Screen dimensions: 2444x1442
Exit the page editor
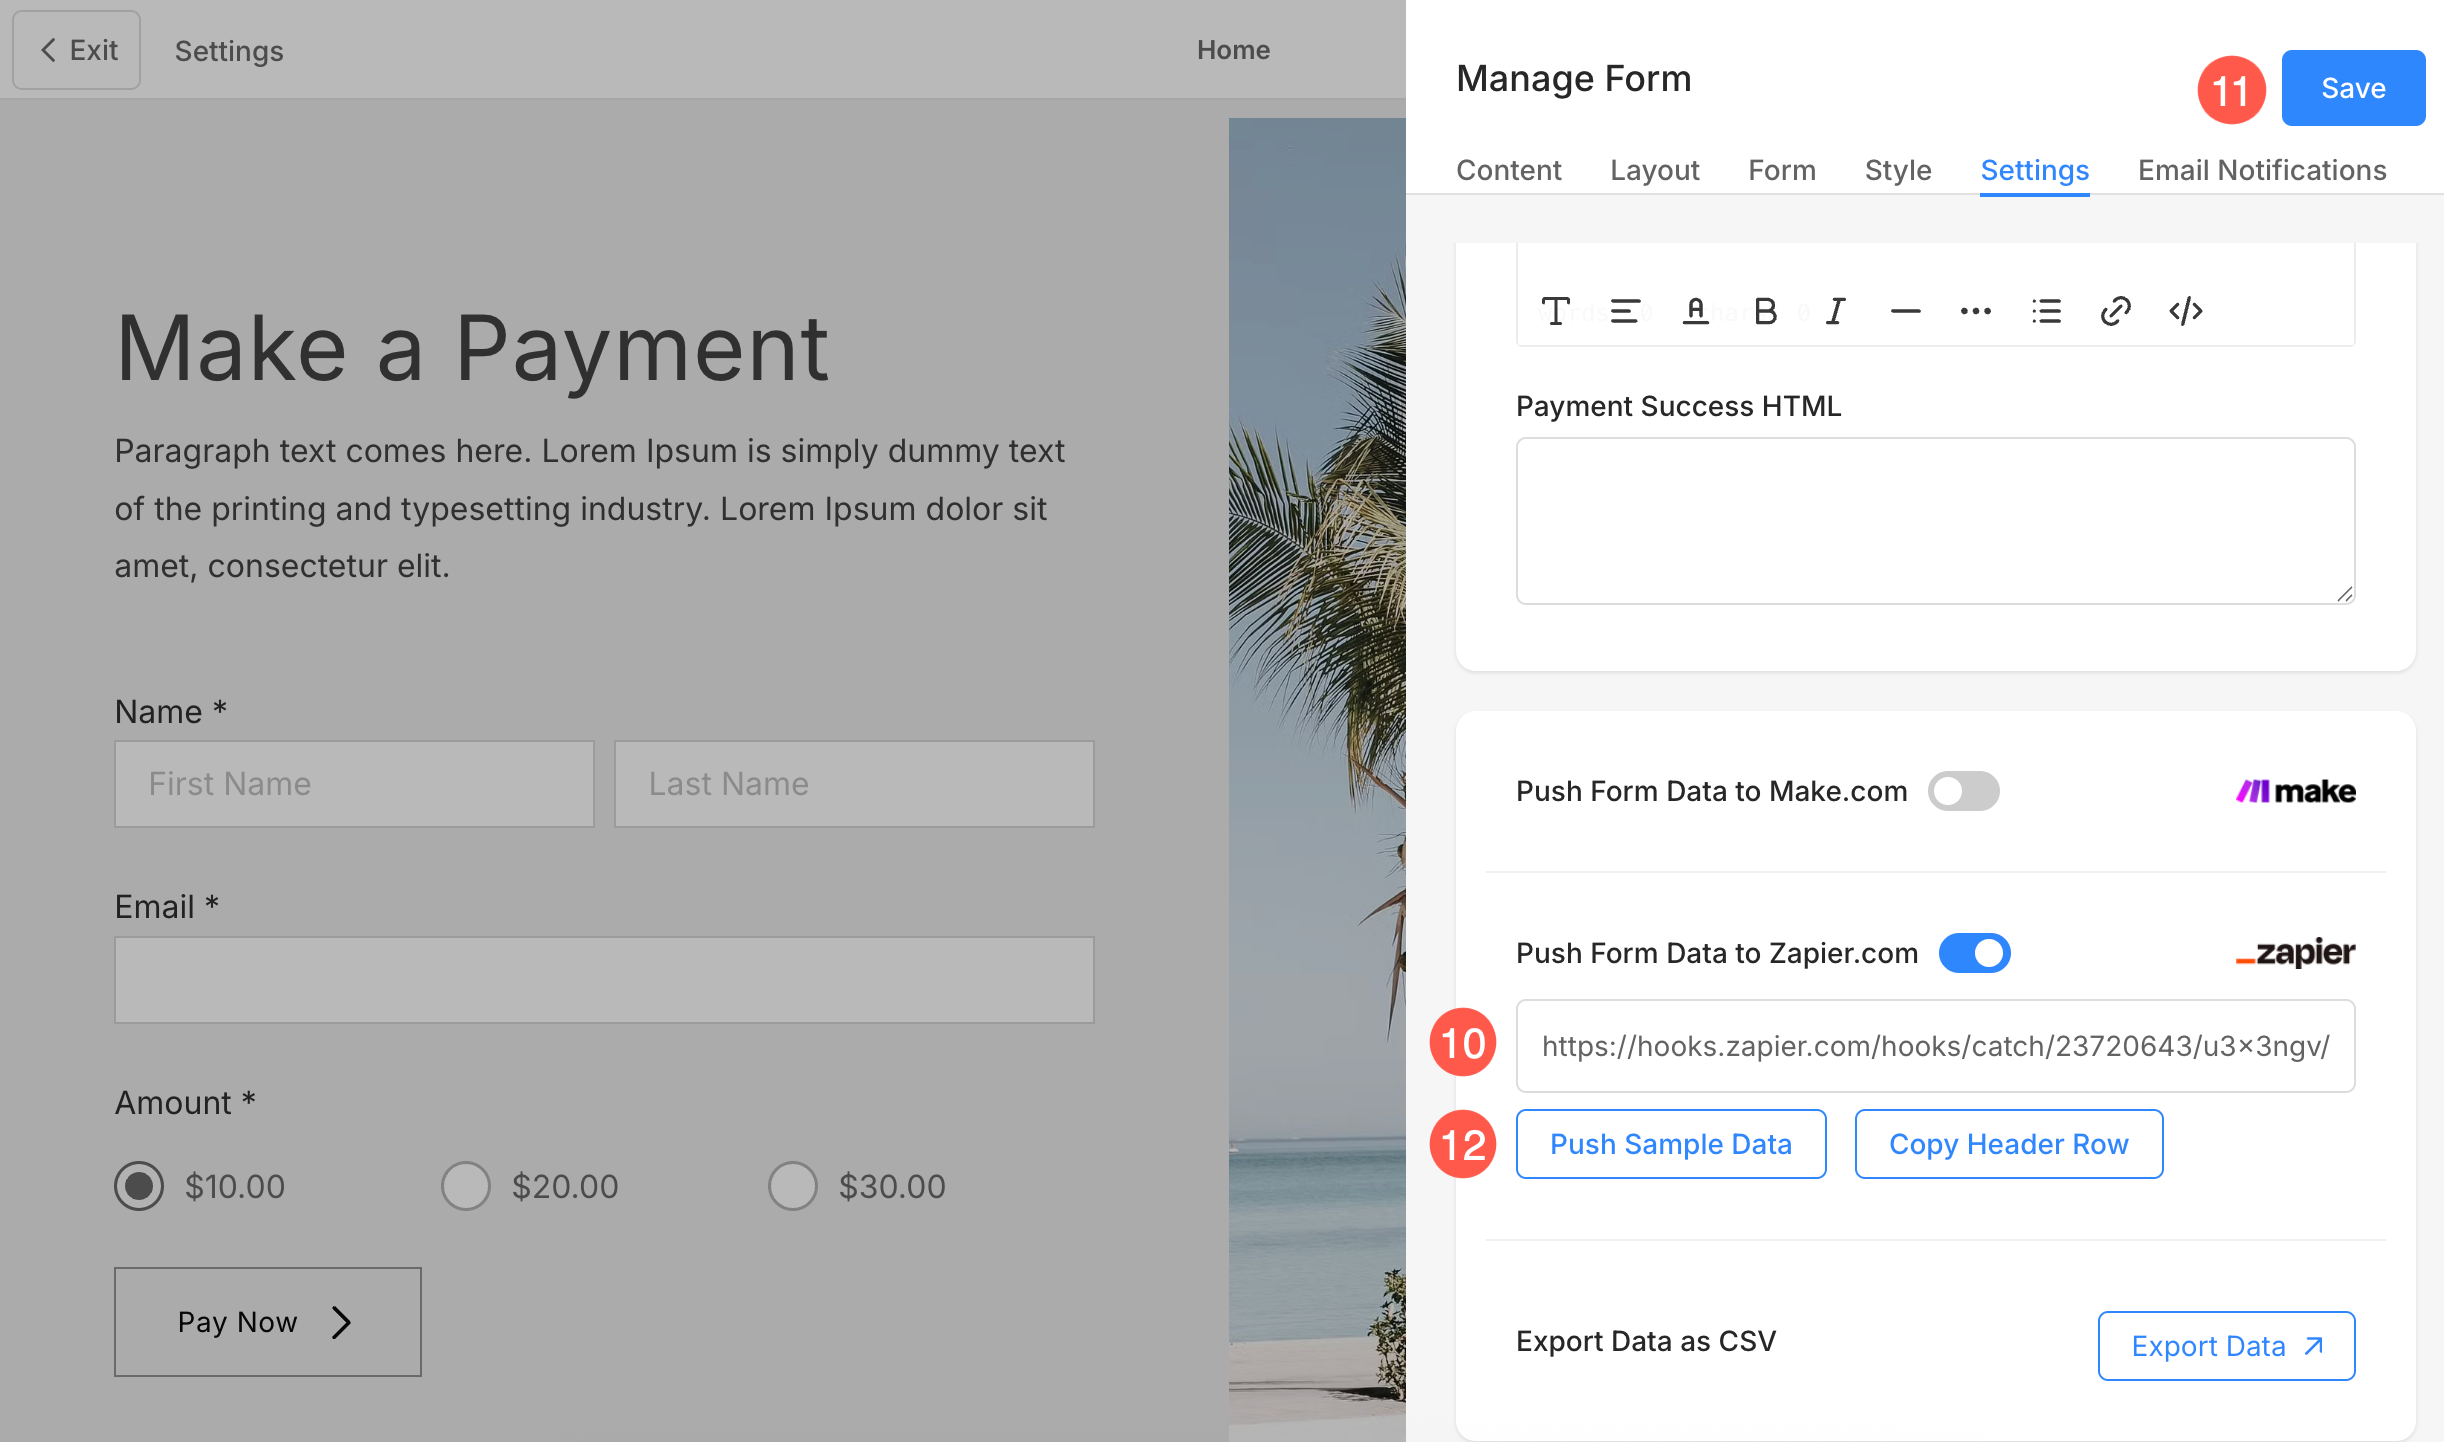[x=77, y=50]
